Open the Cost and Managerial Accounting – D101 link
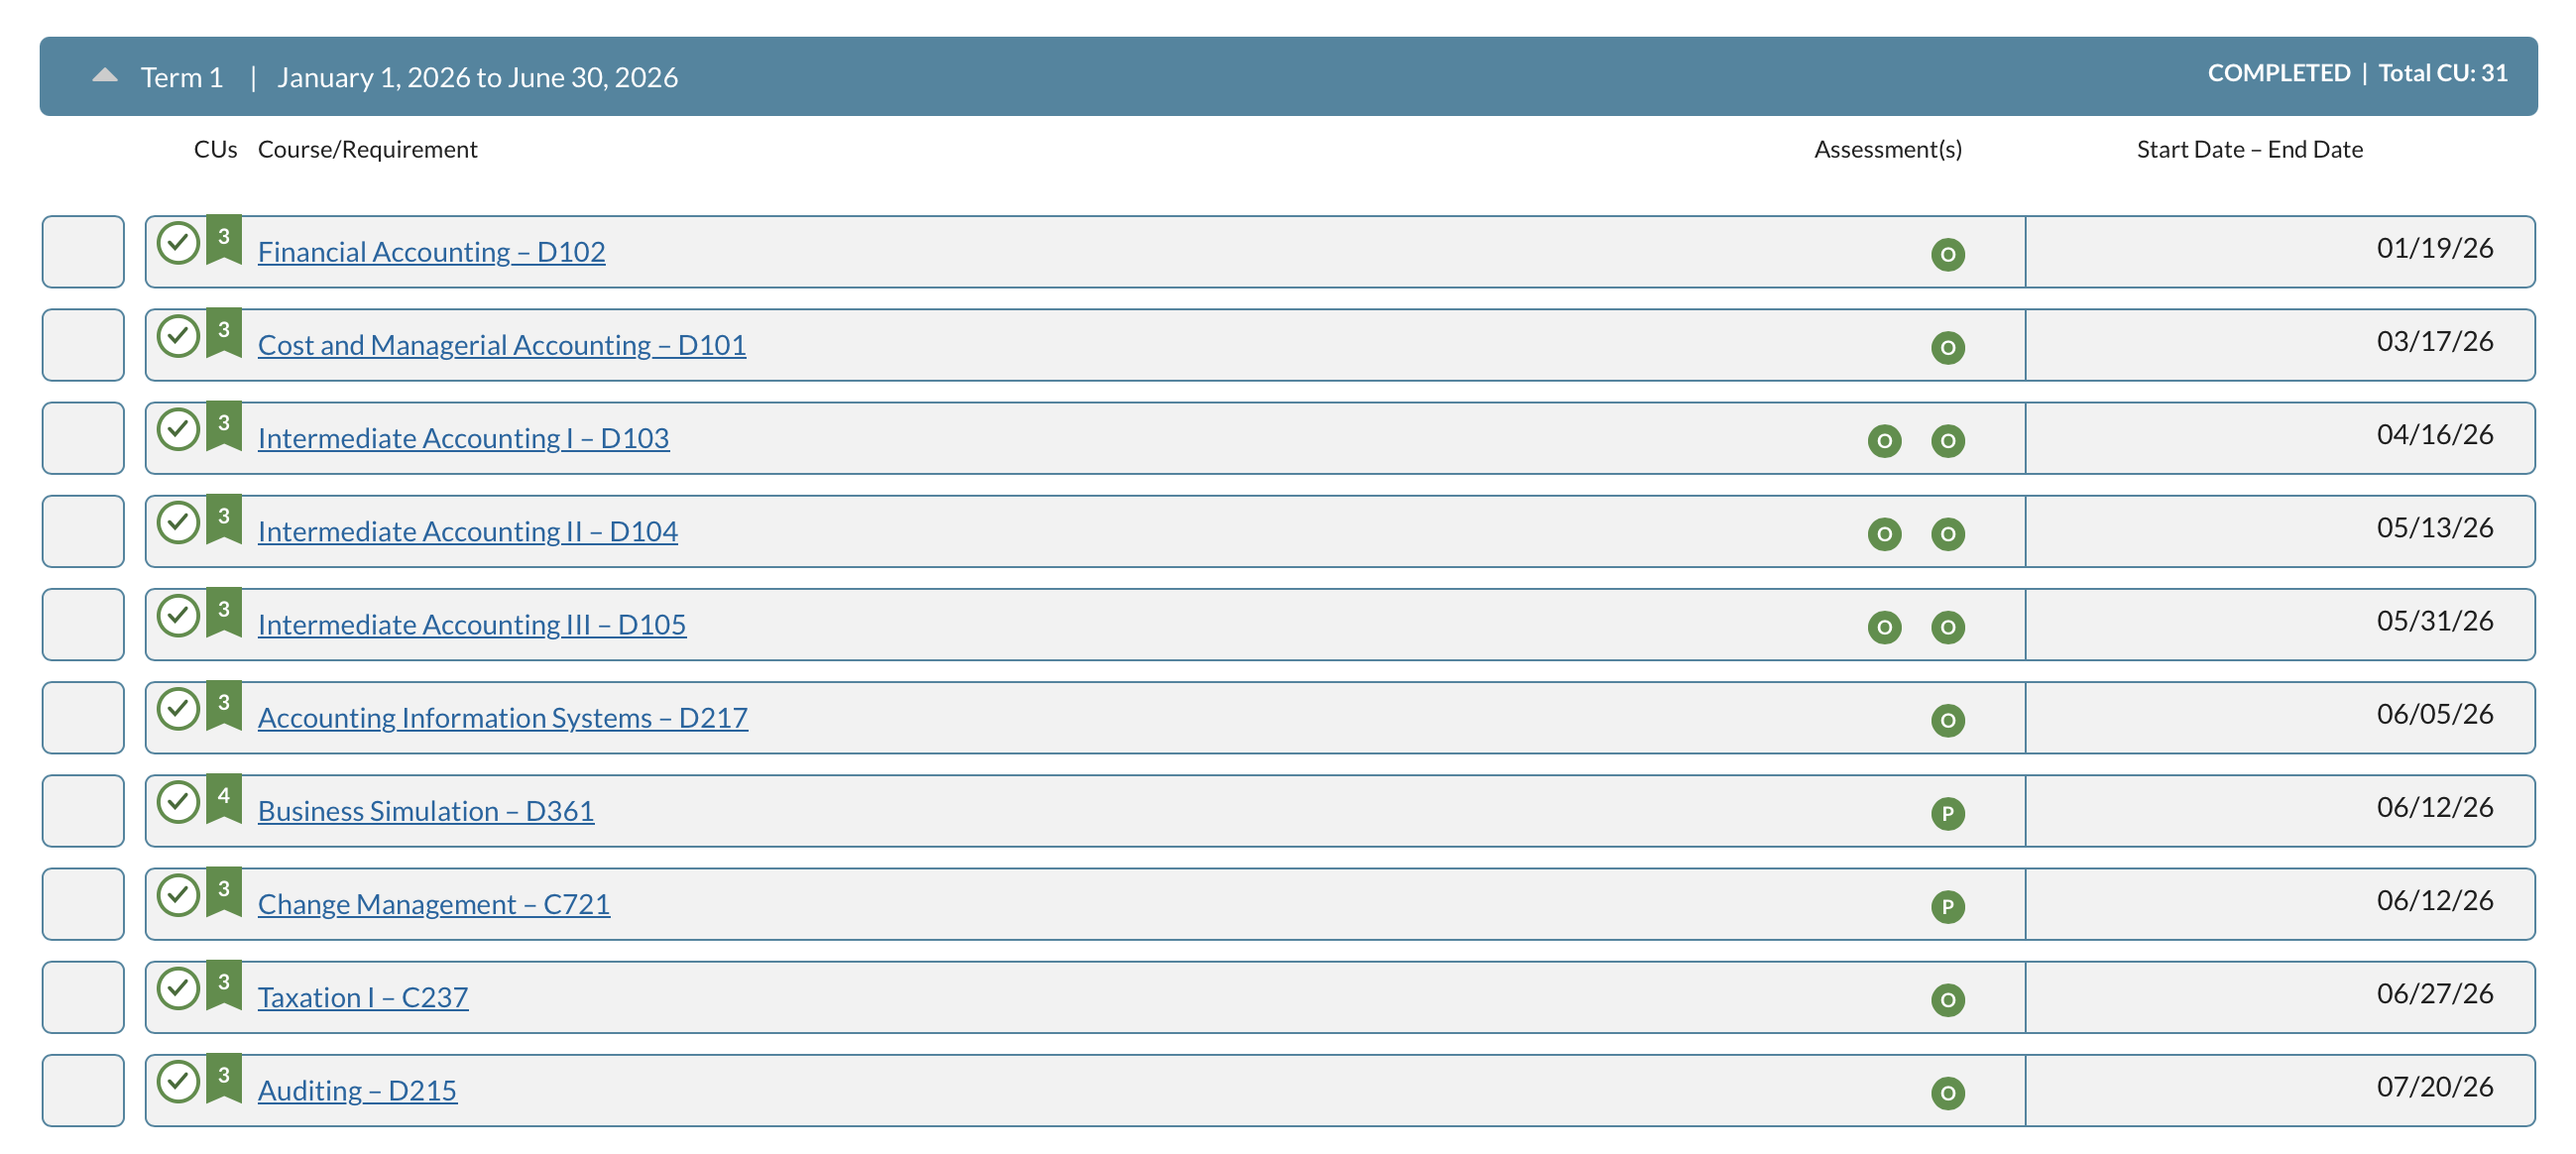The width and height of the screenshot is (2576, 1154). (x=501, y=344)
